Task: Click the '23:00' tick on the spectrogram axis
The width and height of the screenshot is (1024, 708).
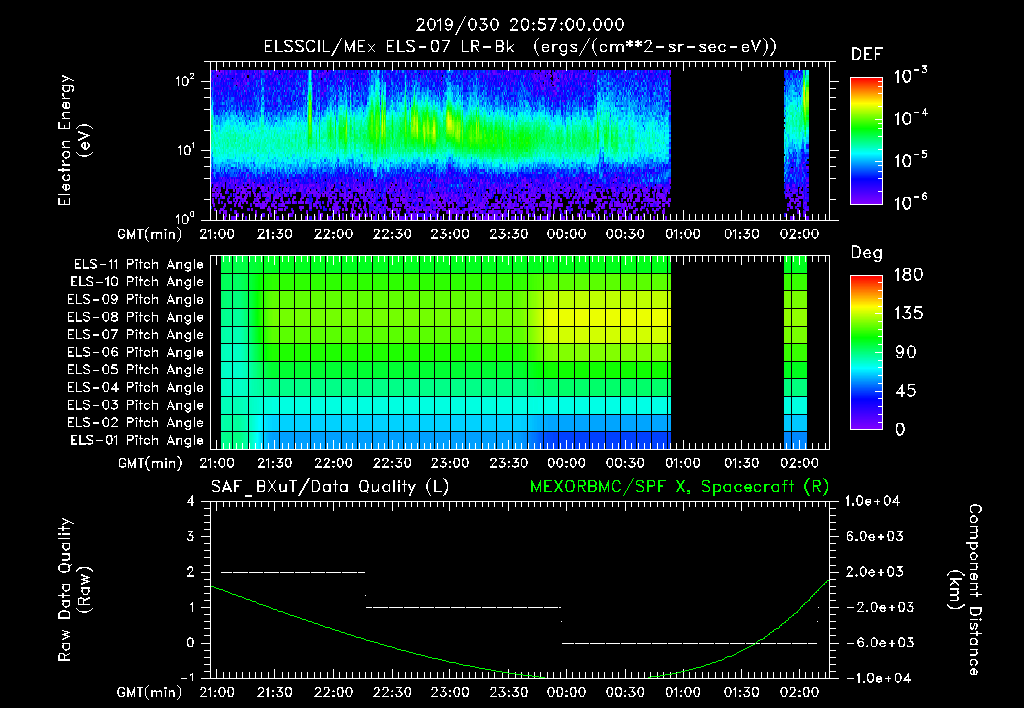Action: pos(450,234)
